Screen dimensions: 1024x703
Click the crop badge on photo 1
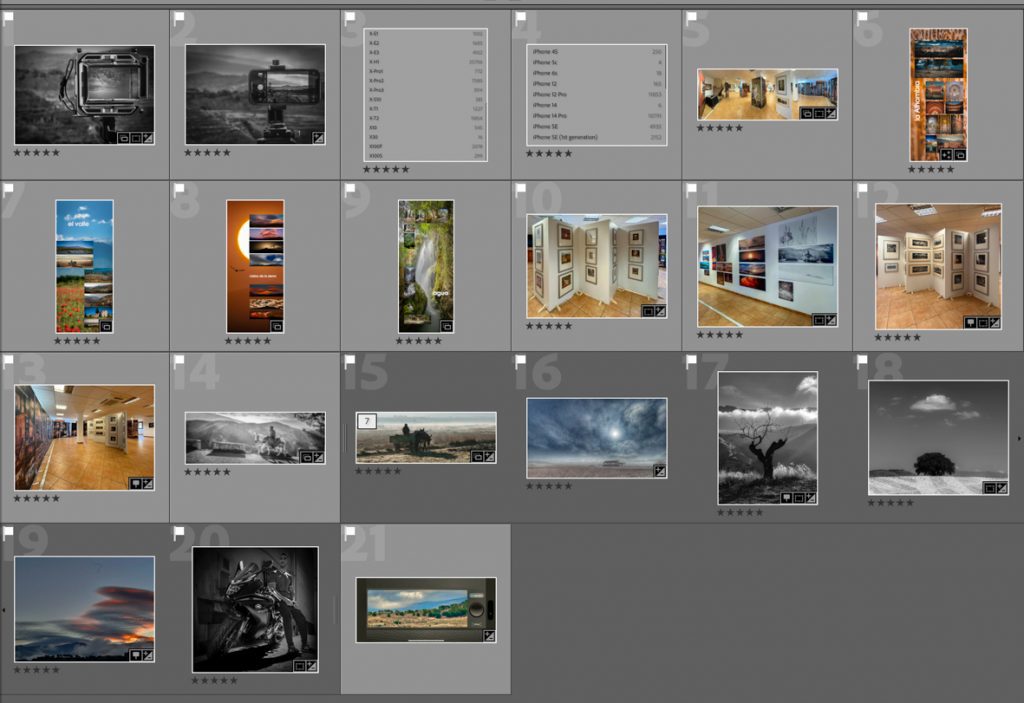tap(135, 137)
